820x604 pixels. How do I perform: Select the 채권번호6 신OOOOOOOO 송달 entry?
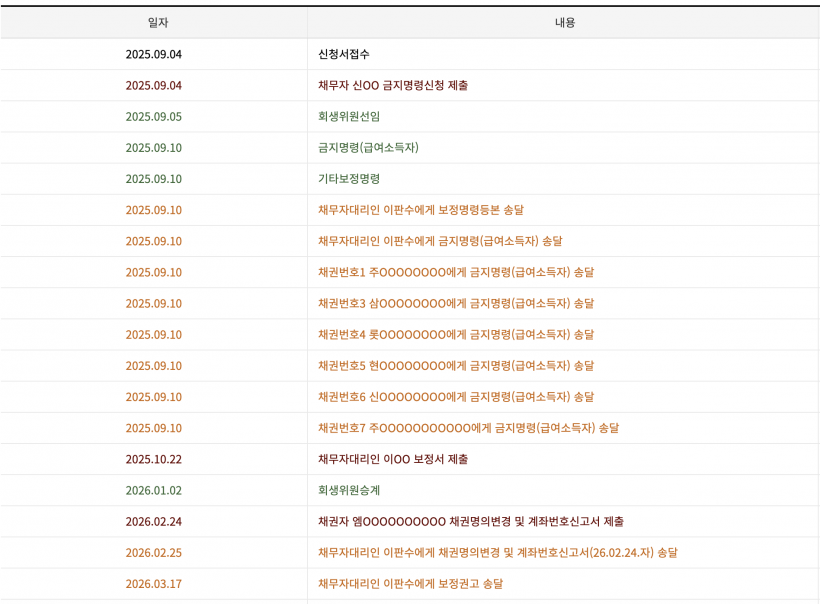456,397
